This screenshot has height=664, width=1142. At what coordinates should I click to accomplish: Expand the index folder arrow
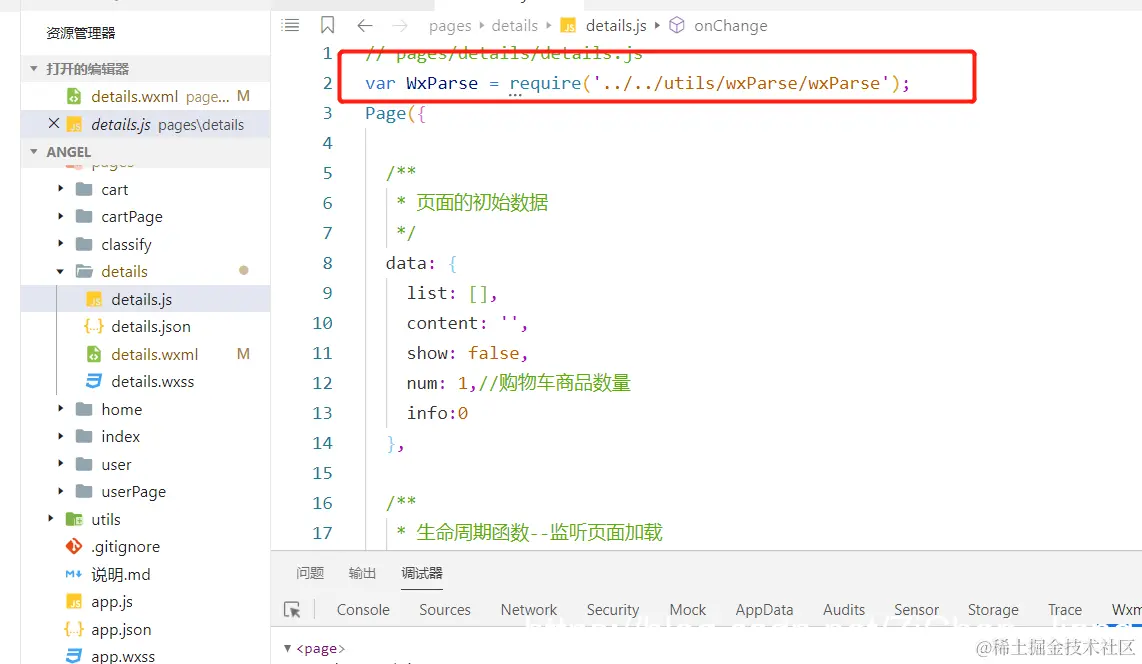pos(60,436)
